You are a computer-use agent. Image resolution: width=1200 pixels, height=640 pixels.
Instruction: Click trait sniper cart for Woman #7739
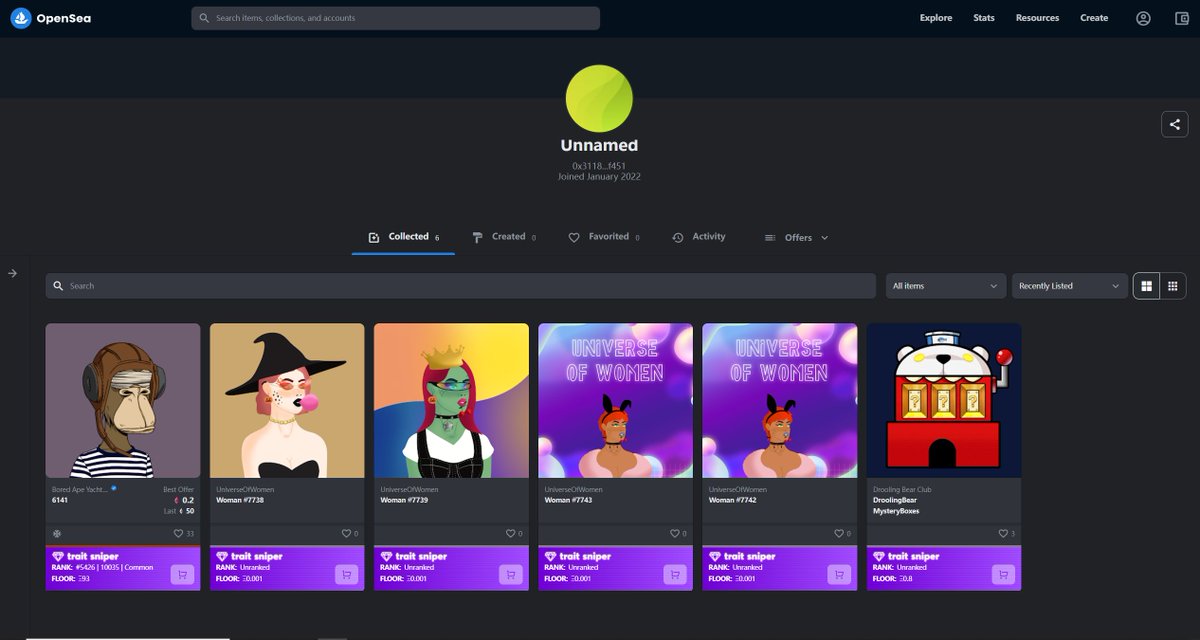[x=510, y=575]
